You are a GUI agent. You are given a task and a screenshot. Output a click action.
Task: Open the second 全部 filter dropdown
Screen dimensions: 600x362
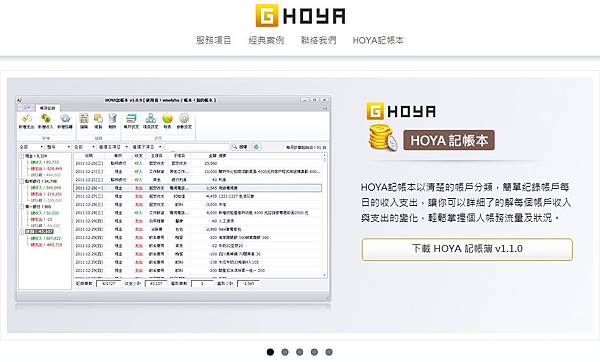pyautogui.click(x=84, y=147)
